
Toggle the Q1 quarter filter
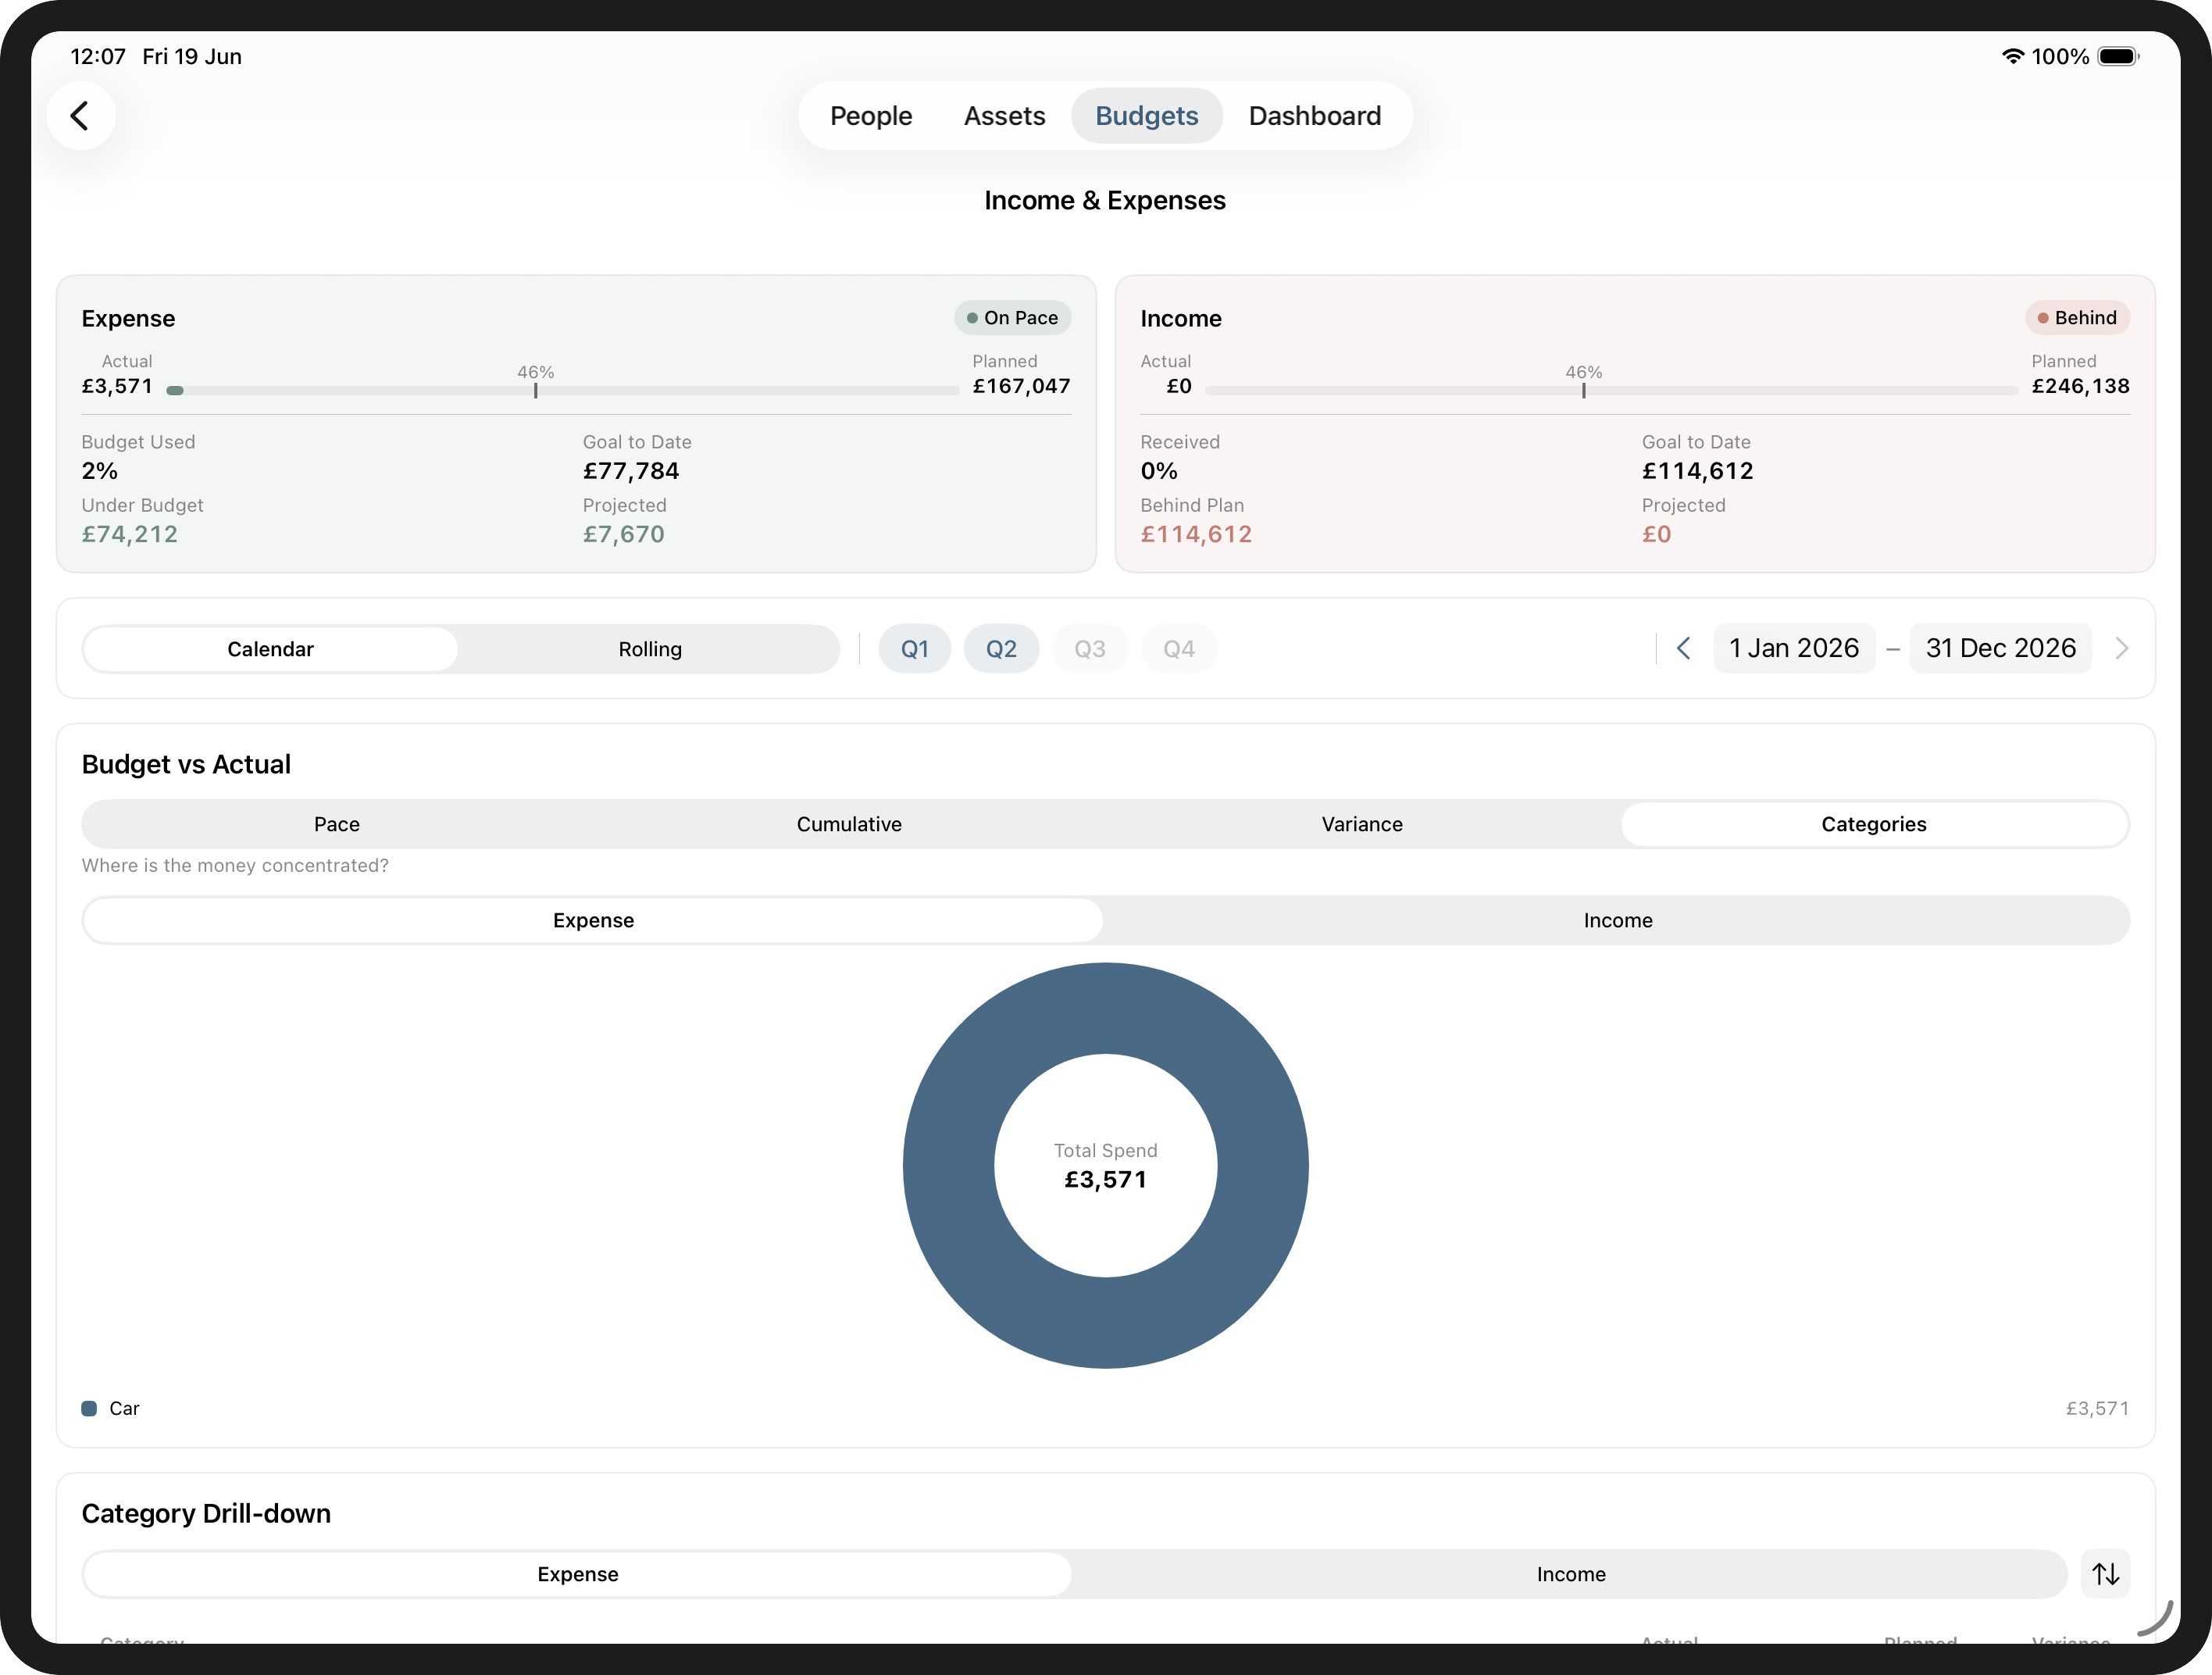pyautogui.click(x=914, y=649)
